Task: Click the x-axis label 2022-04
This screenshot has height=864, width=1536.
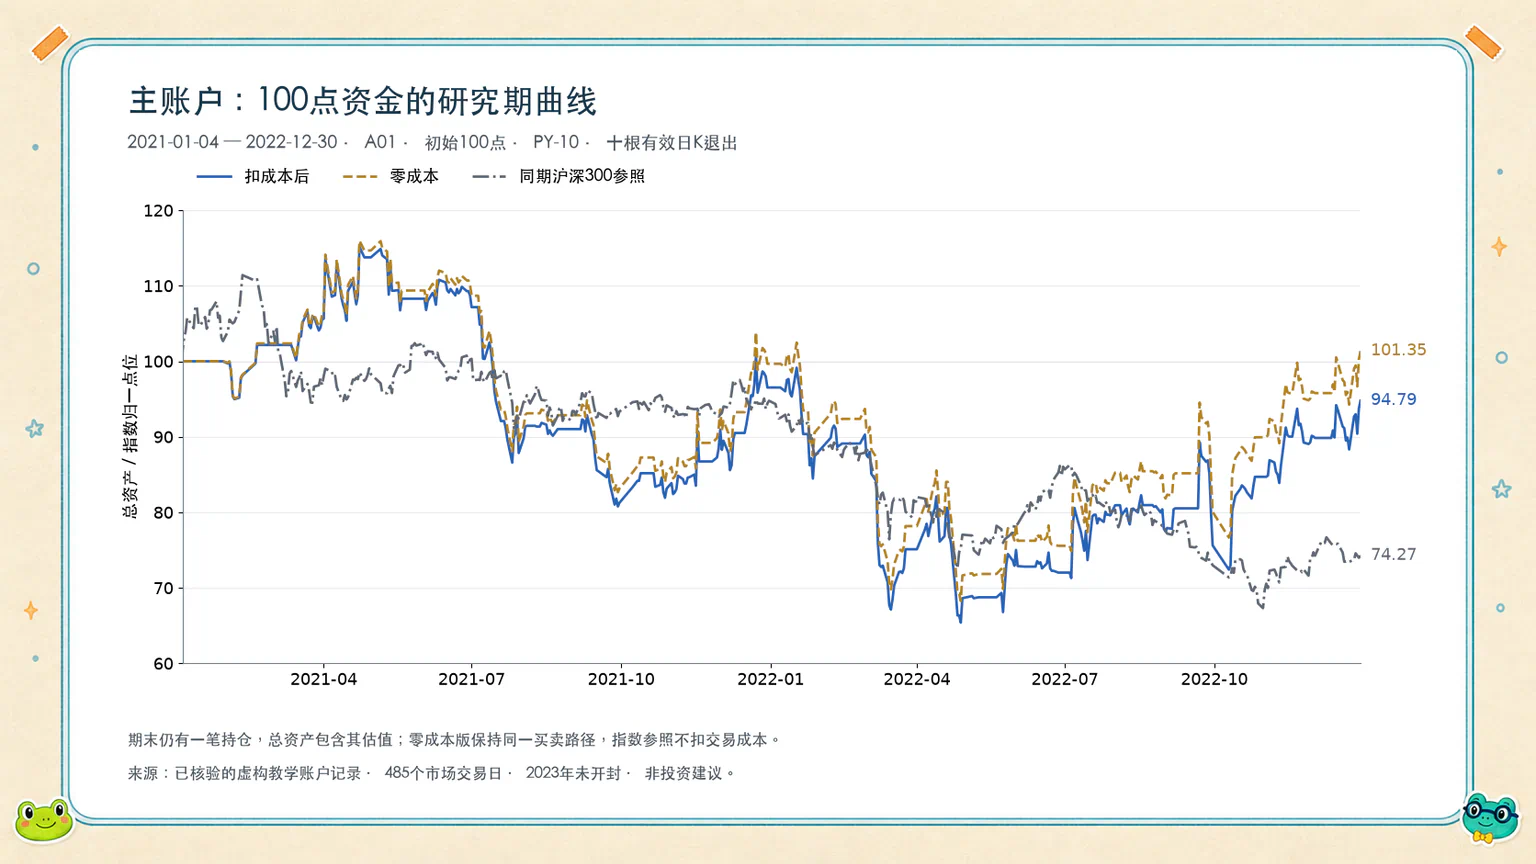Action: [x=917, y=679]
